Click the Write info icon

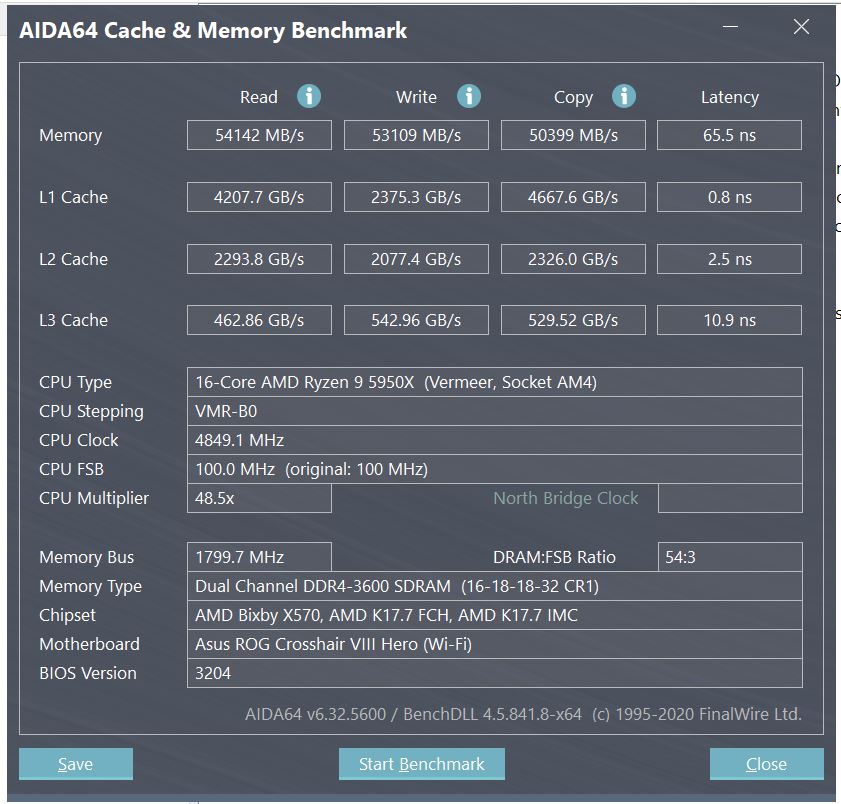pyautogui.click(x=469, y=97)
